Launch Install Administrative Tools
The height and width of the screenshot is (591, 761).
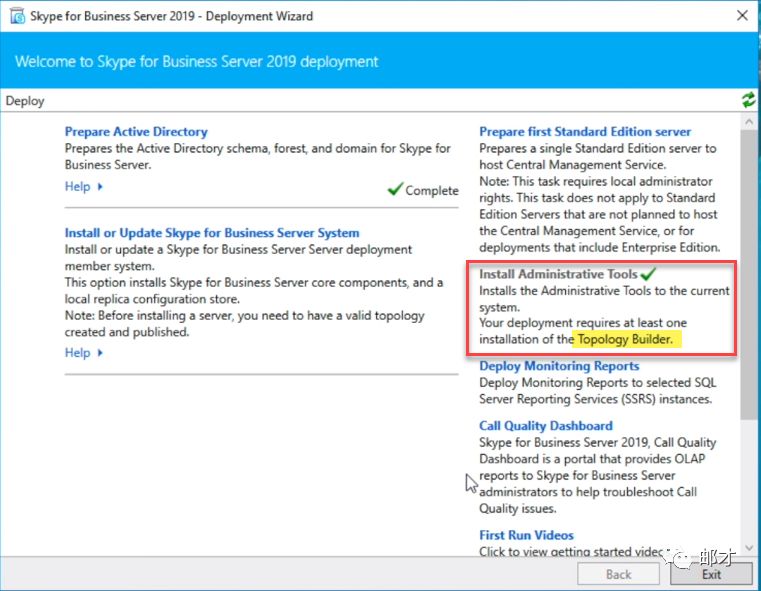tap(557, 274)
